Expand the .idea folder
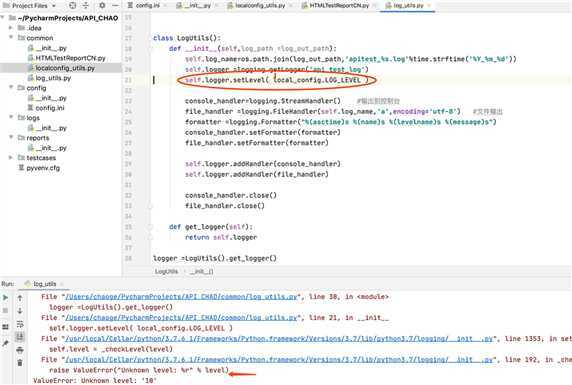 point(11,28)
